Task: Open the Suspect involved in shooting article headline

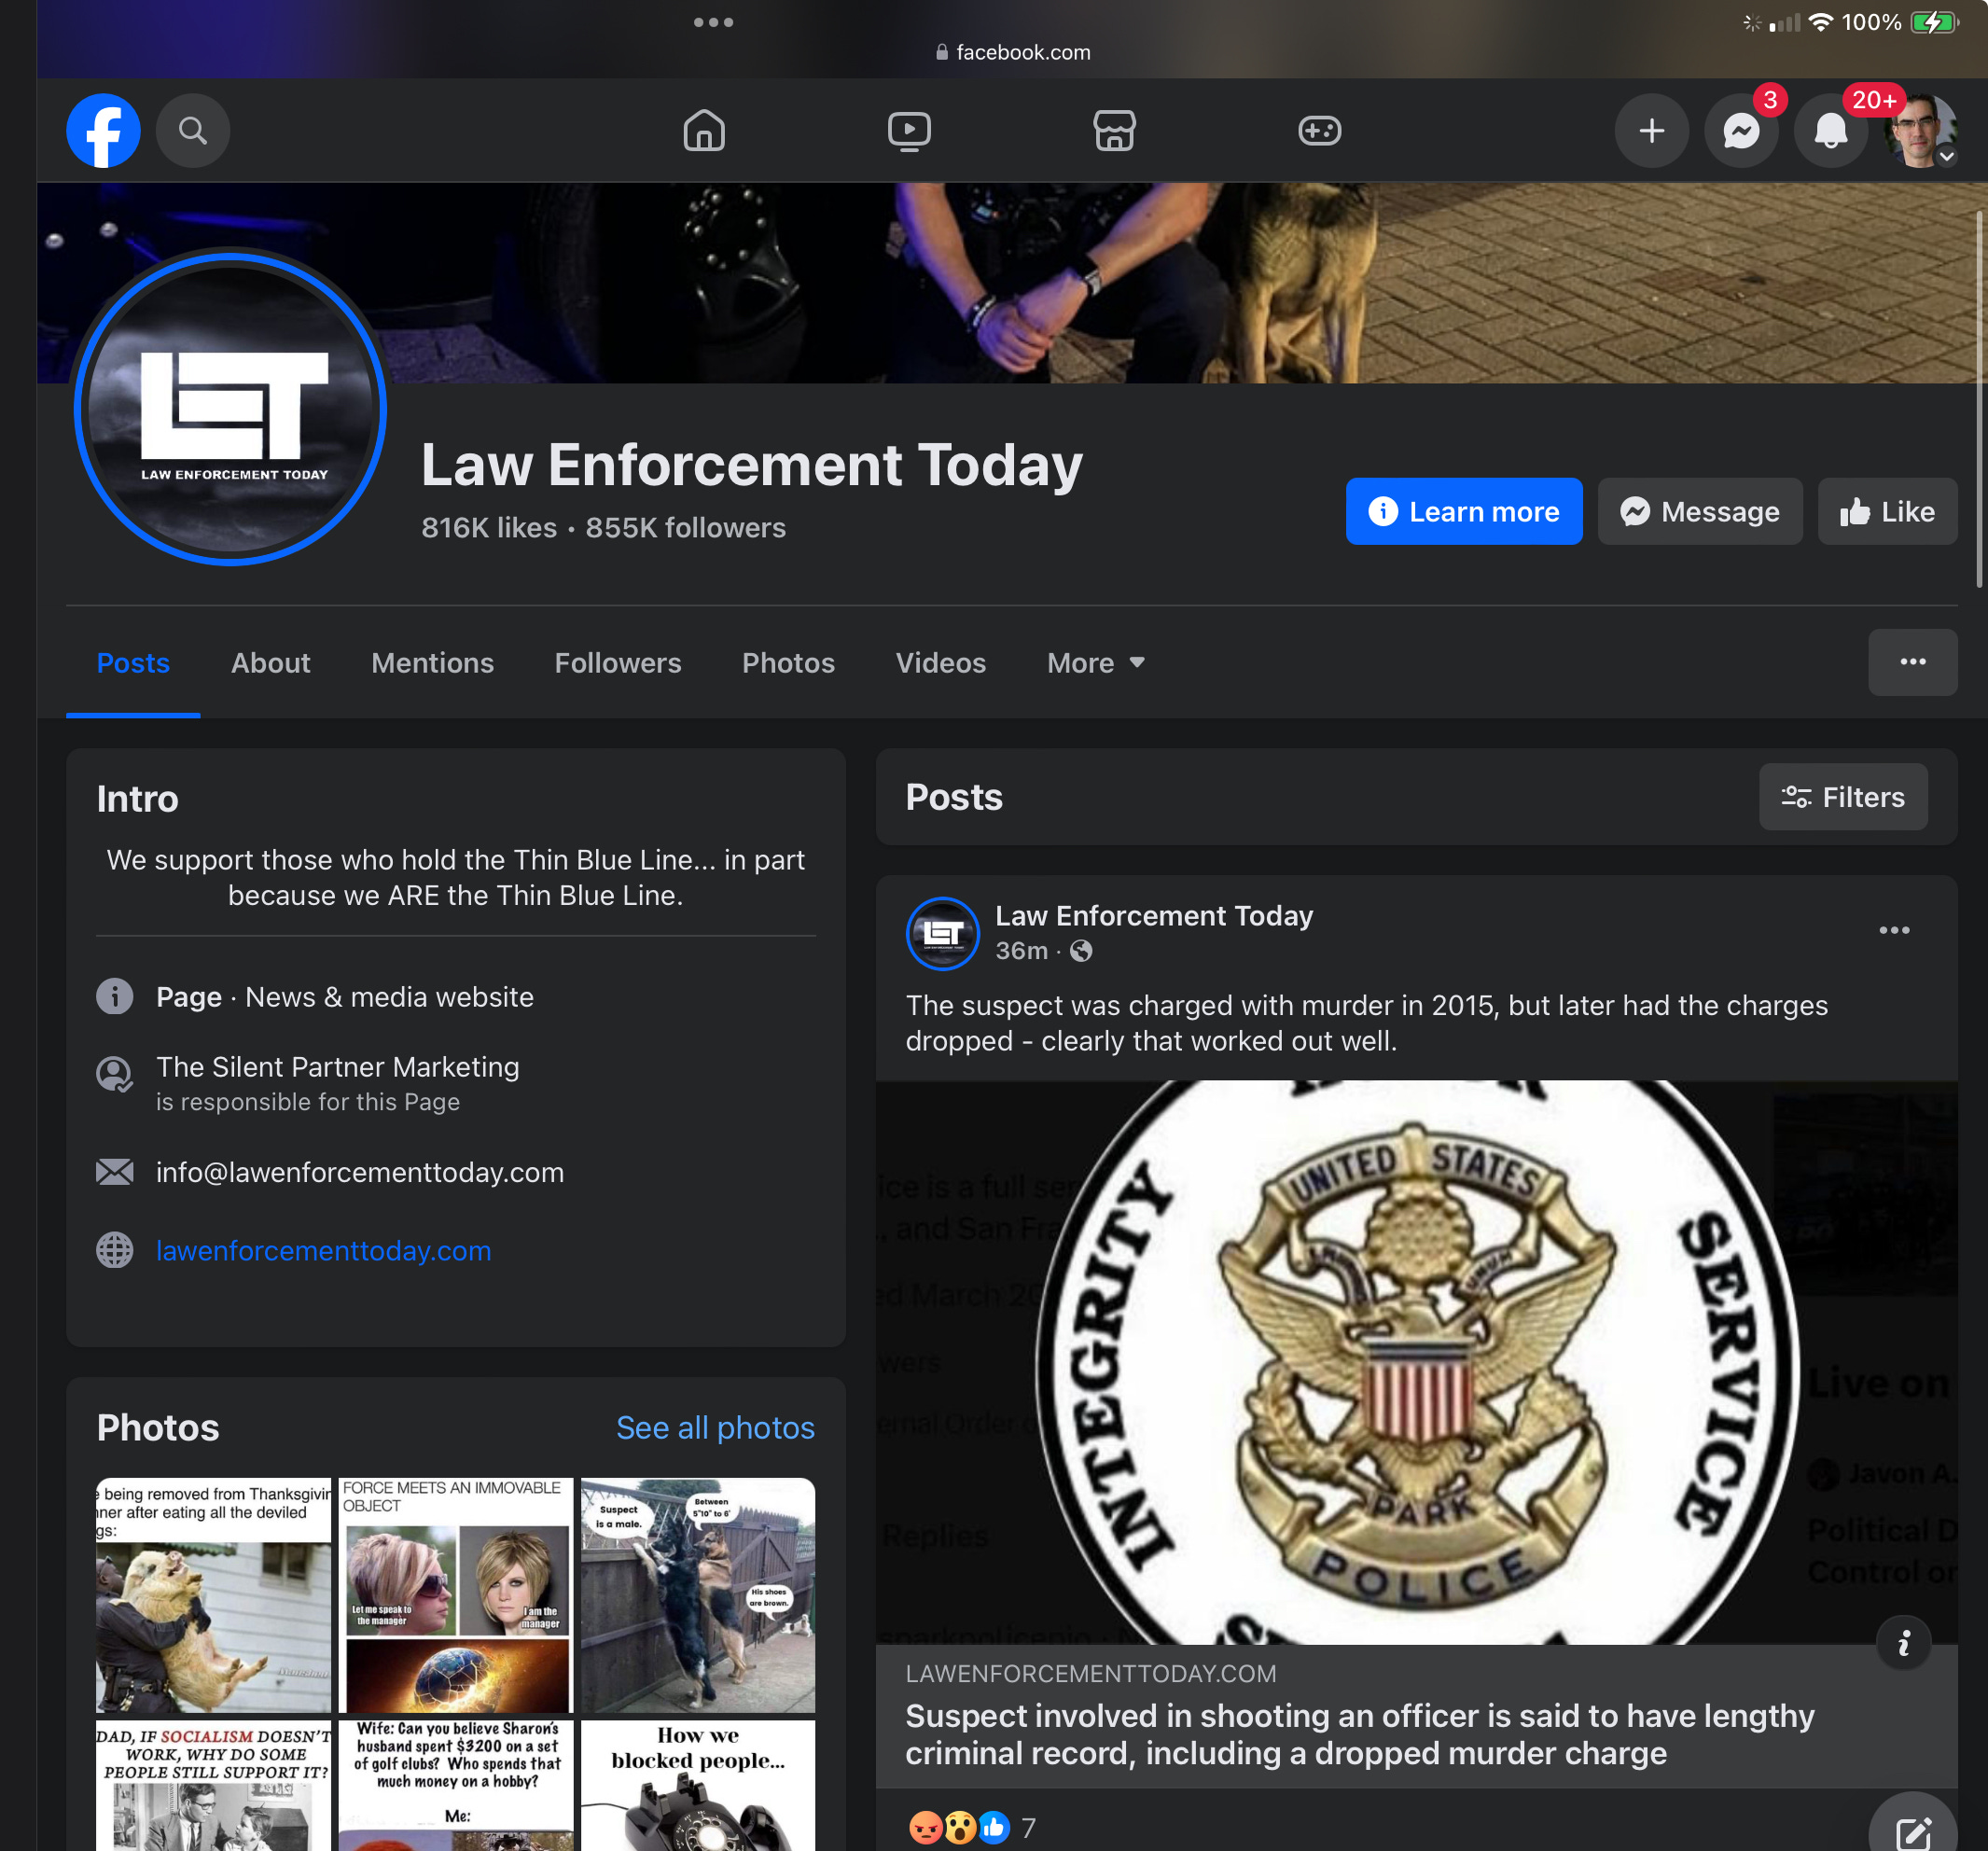Action: (x=1359, y=1734)
